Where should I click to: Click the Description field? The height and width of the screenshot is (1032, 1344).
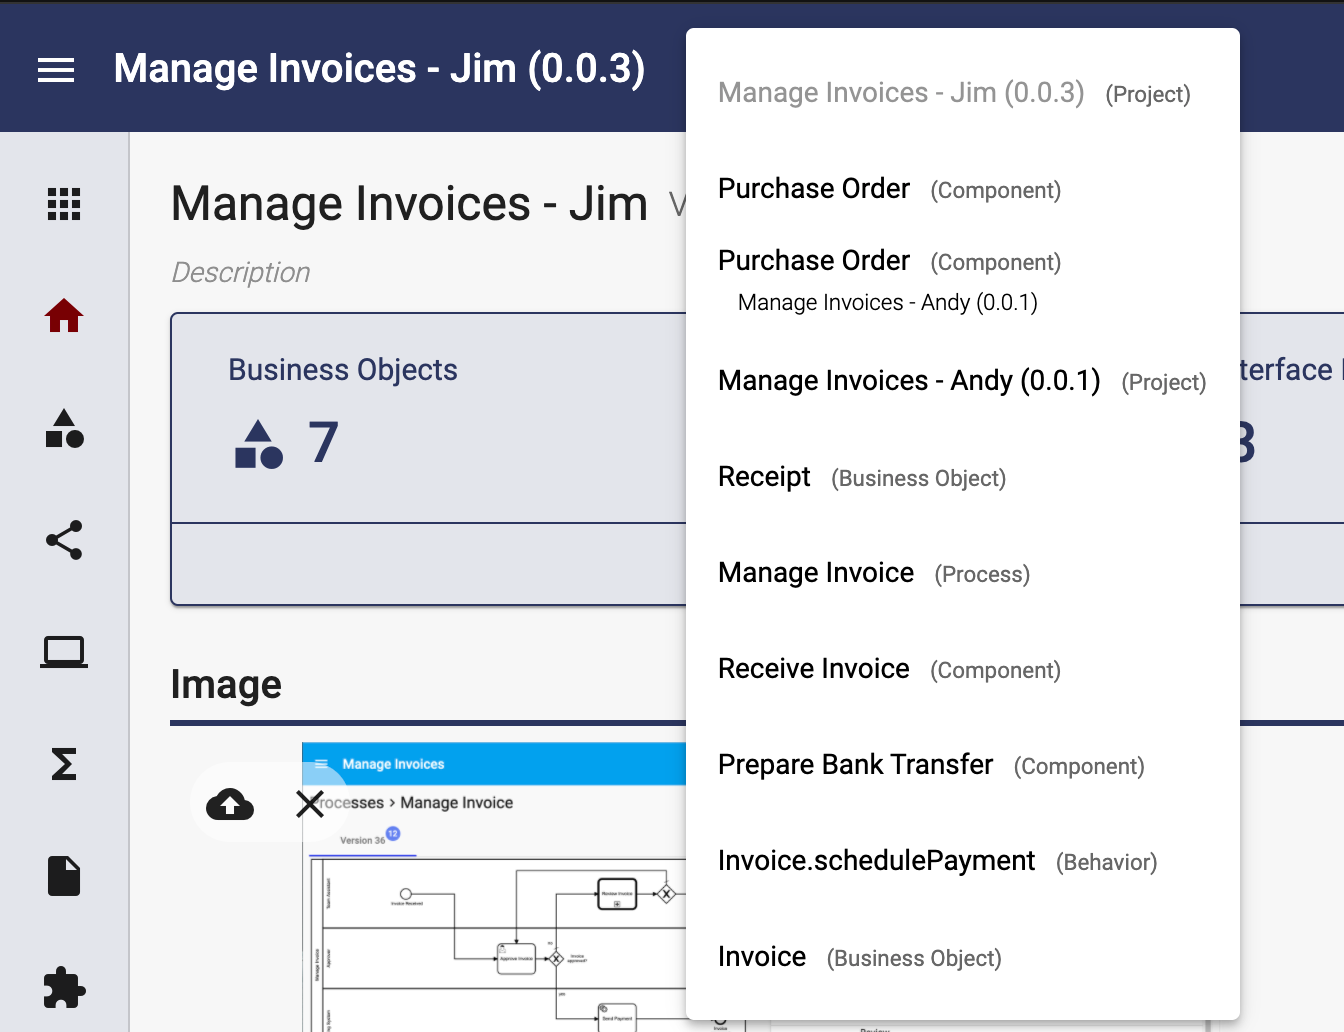[x=241, y=272]
